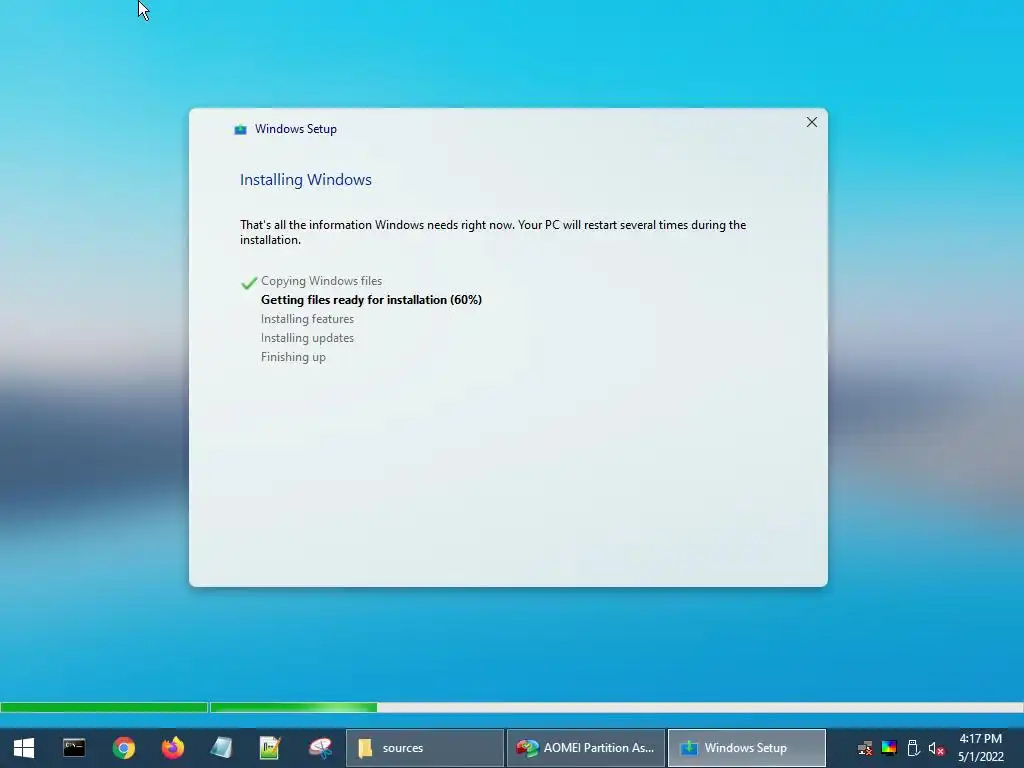This screenshot has height=768, width=1024.
Task: Click the first completed green progress bar
Action: pos(104,707)
